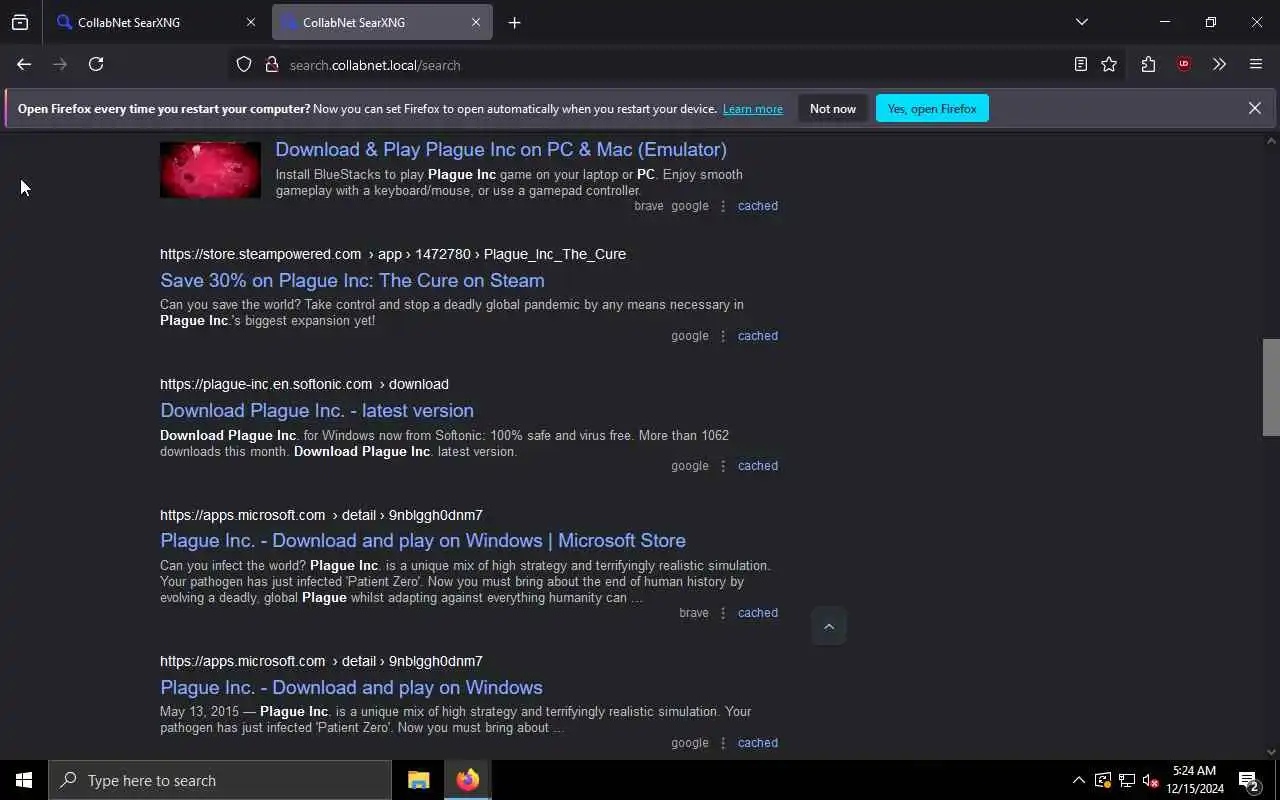Screen dimensions: 1280x800
Task: Open Download & Play Plague Inc Emulator link
Action: pos(501,149)
